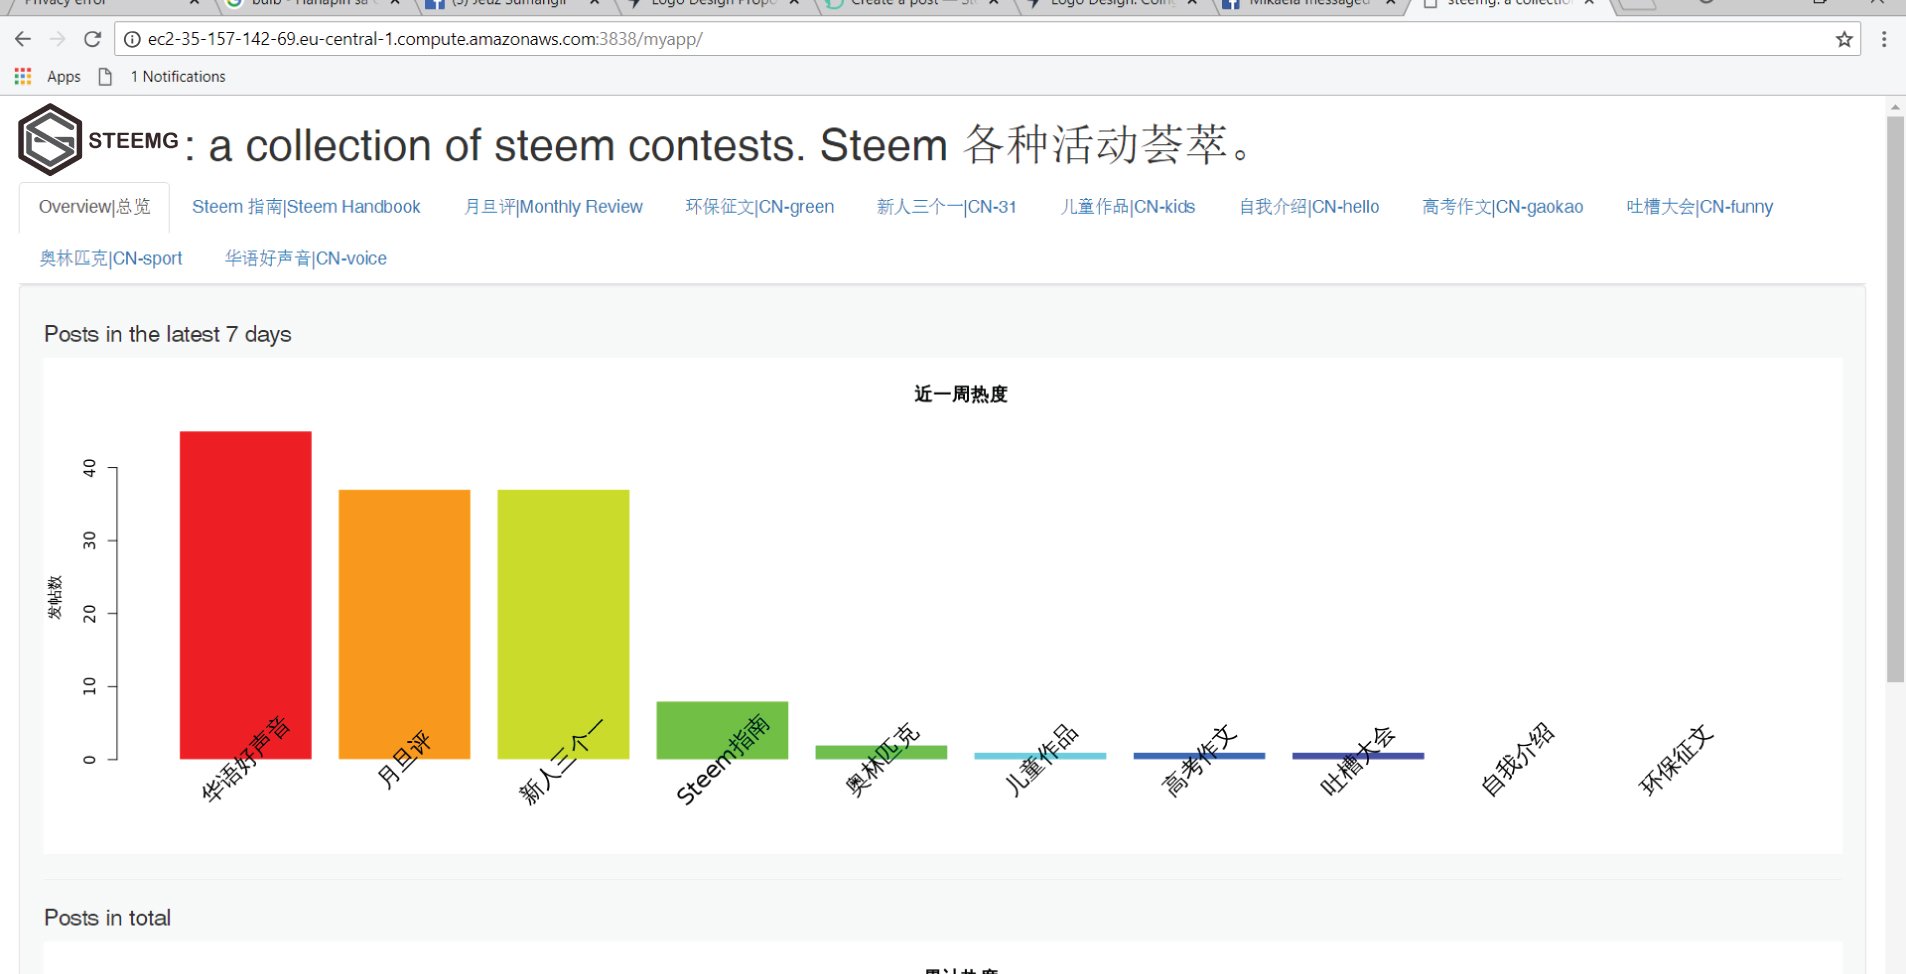The image size is (1906, 974).
Task: Open the Chrome three-dot menu
Action: coord(1884,39)
